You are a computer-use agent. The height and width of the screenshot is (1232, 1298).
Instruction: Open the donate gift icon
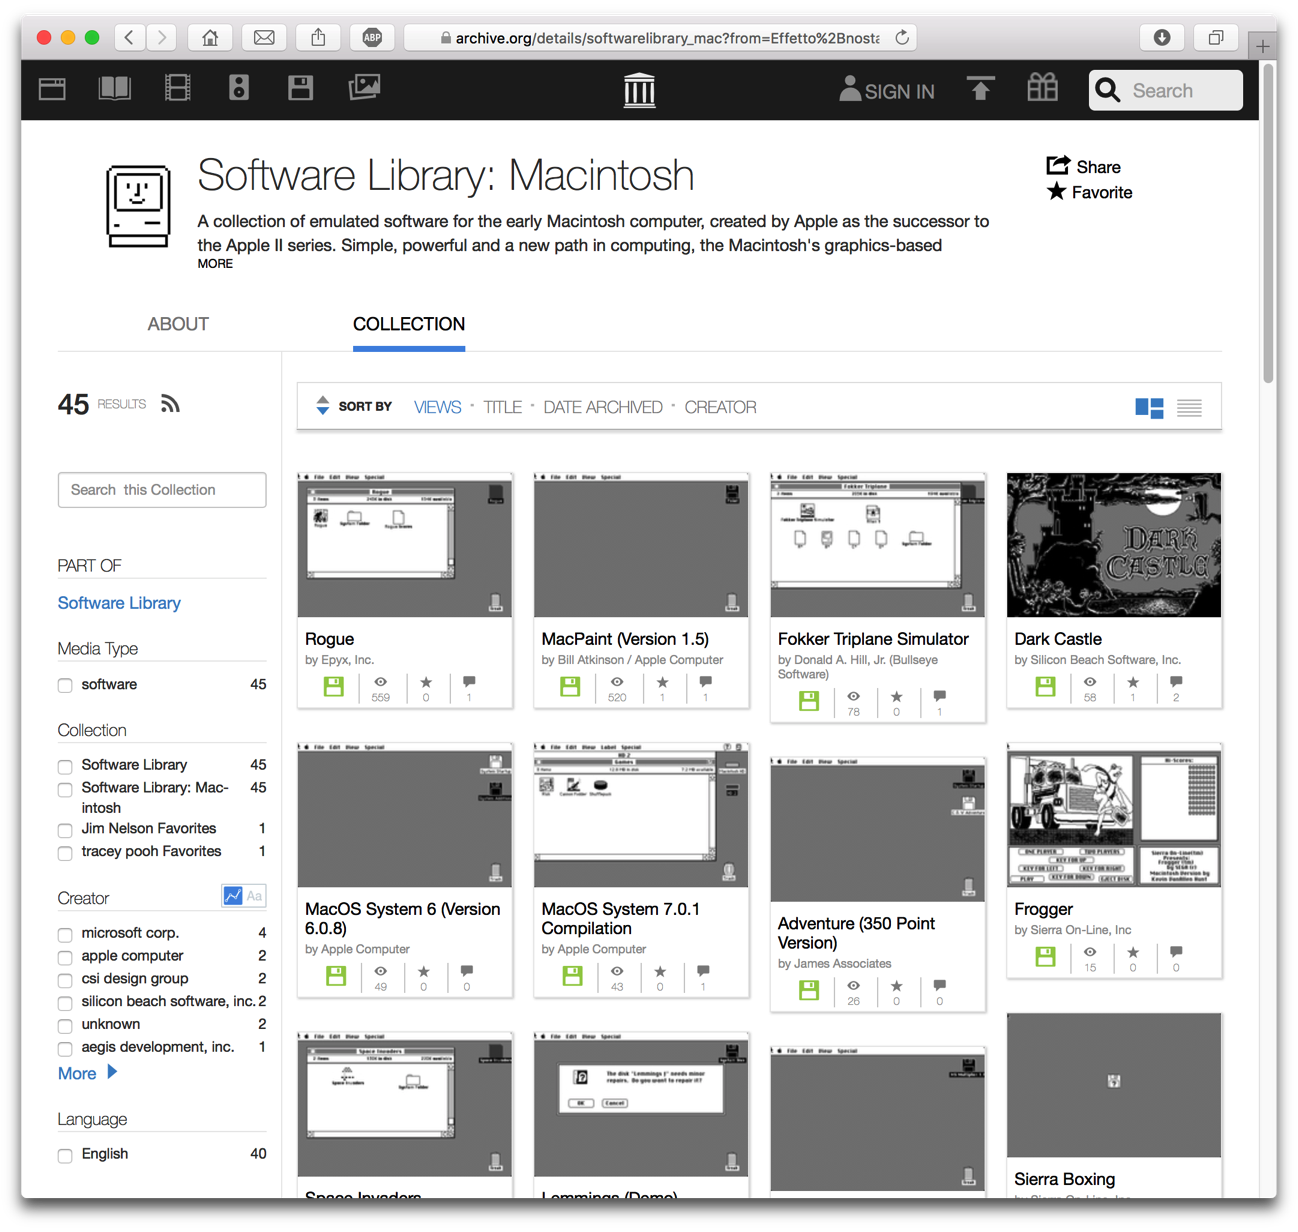(1042, 88)
